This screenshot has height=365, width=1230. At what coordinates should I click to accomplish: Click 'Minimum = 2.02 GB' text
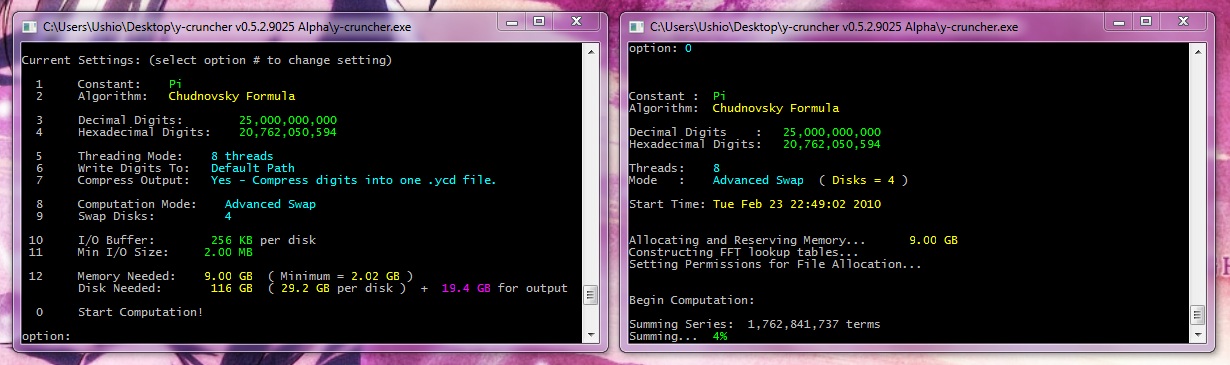pyautogui.click(x=341, y=276)
